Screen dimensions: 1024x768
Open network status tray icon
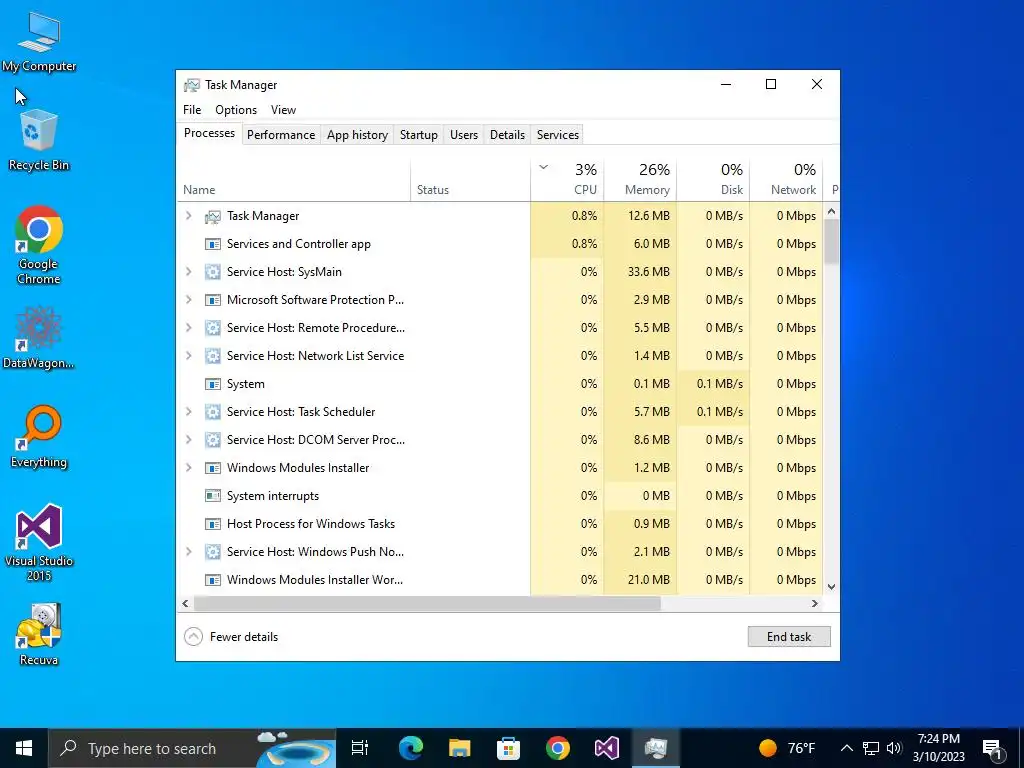click(x=871, y=748)
